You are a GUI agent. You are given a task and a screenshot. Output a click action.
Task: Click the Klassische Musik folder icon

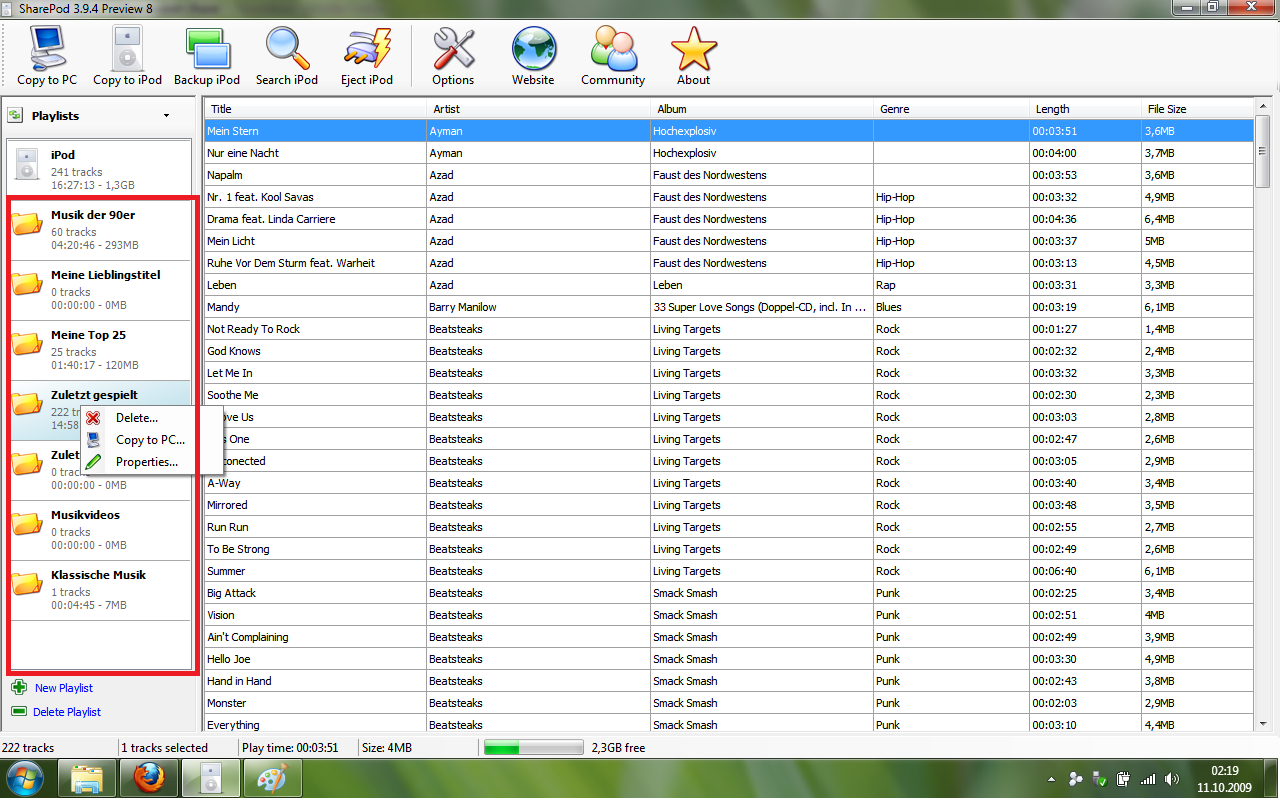[x=27, y=584]
